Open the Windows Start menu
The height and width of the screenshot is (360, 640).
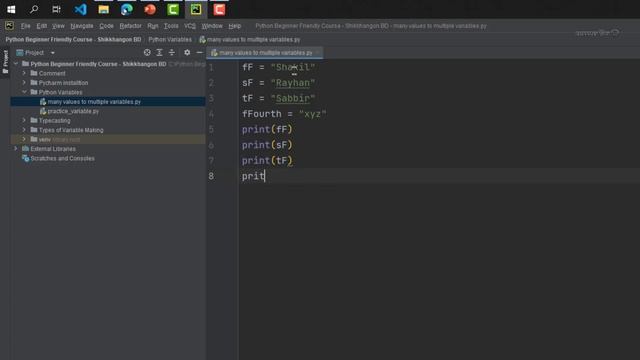pyautogui.click(x=11, y=9)
